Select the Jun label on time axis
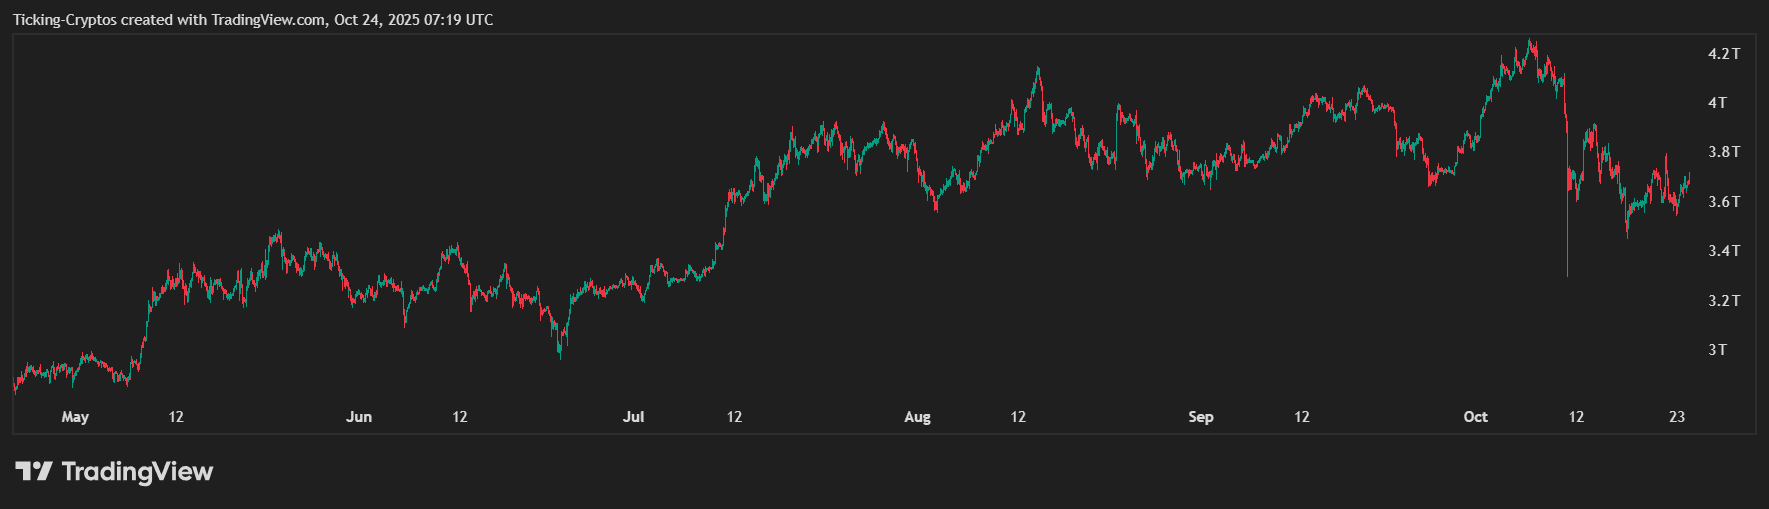The width and height of the screenshot is (1769, 509). (x=359, y=417)
